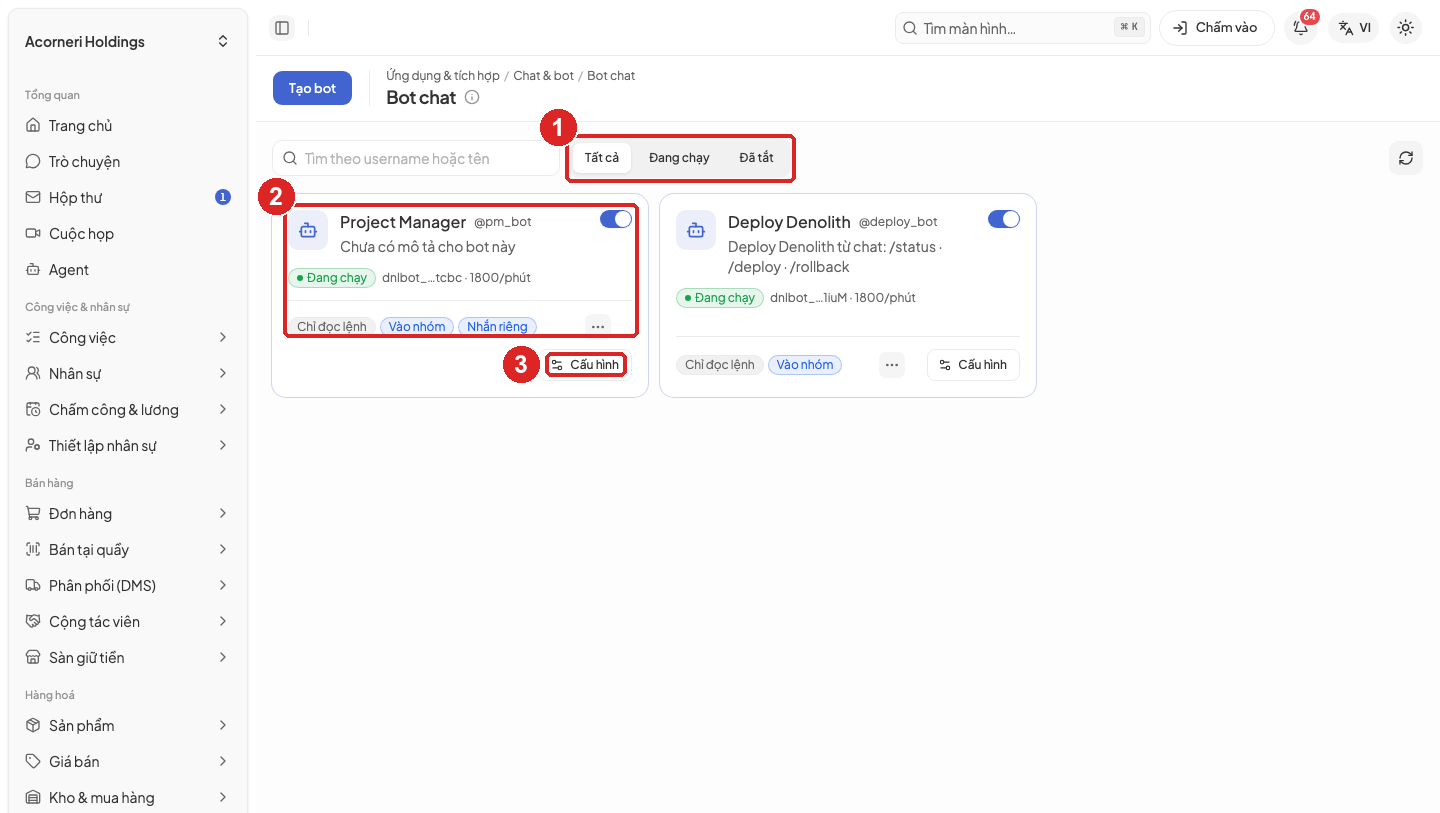Go to Trang chủ home page
1440x813 pixels.
tap(128, 126)
